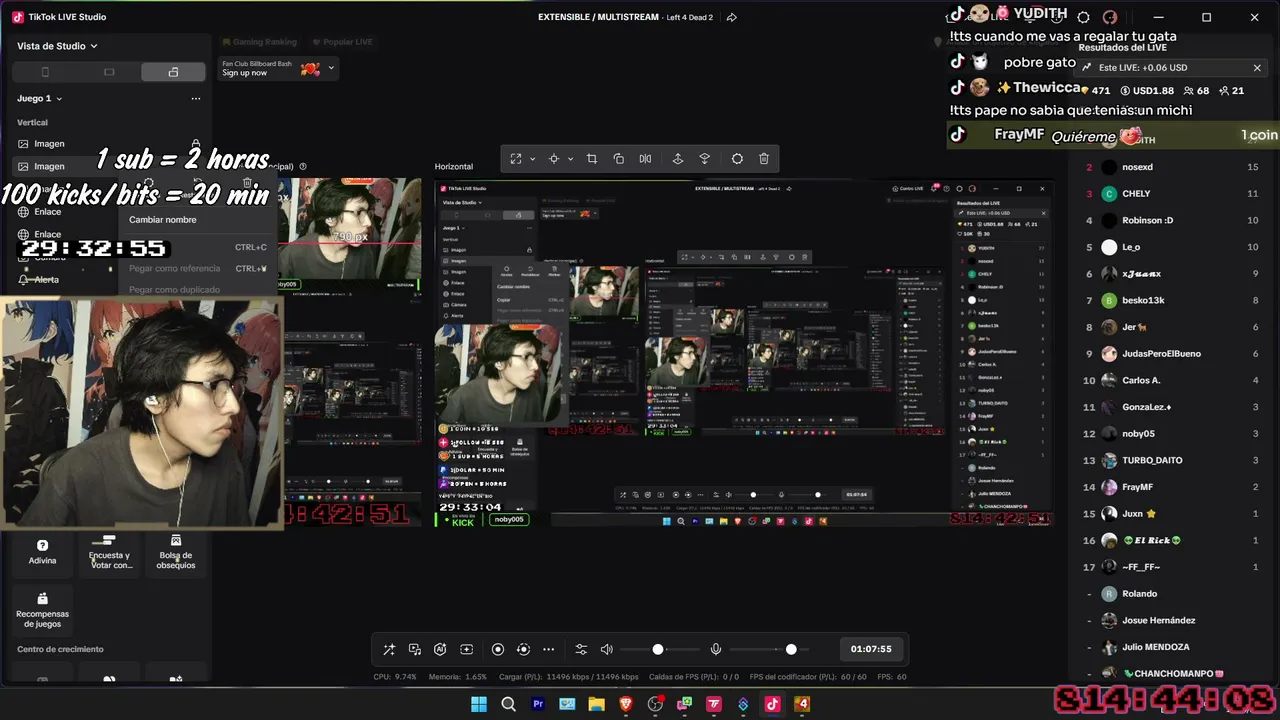
Task: Open the fit-to-screen options arrow
Action: coord(532,159)
